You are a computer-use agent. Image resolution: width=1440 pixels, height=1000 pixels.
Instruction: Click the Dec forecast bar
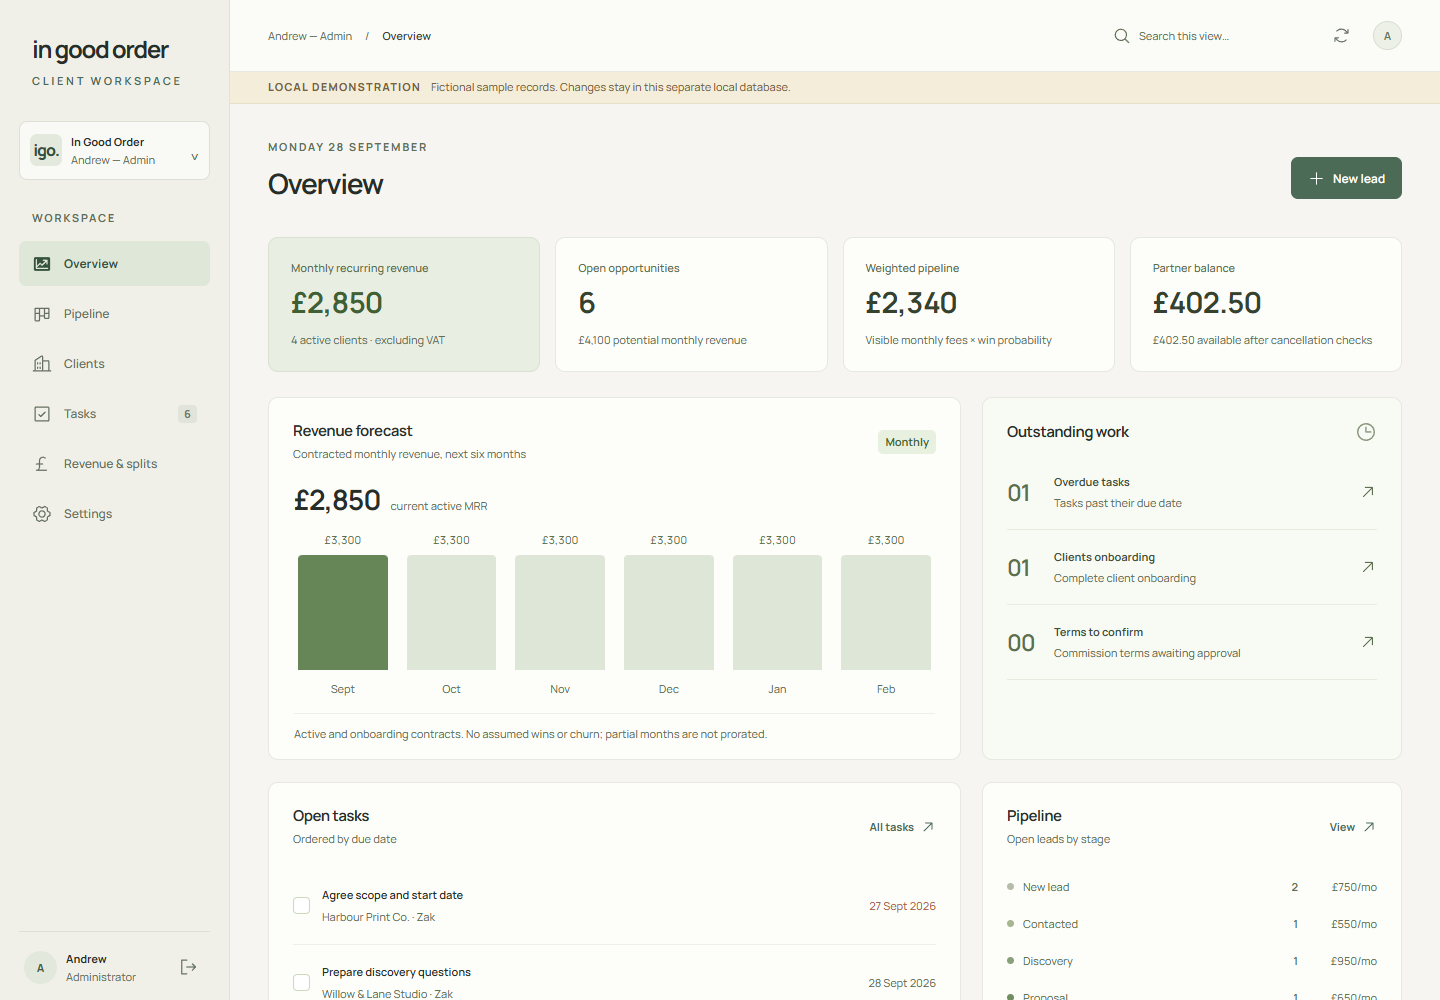(x=669, y=612)
